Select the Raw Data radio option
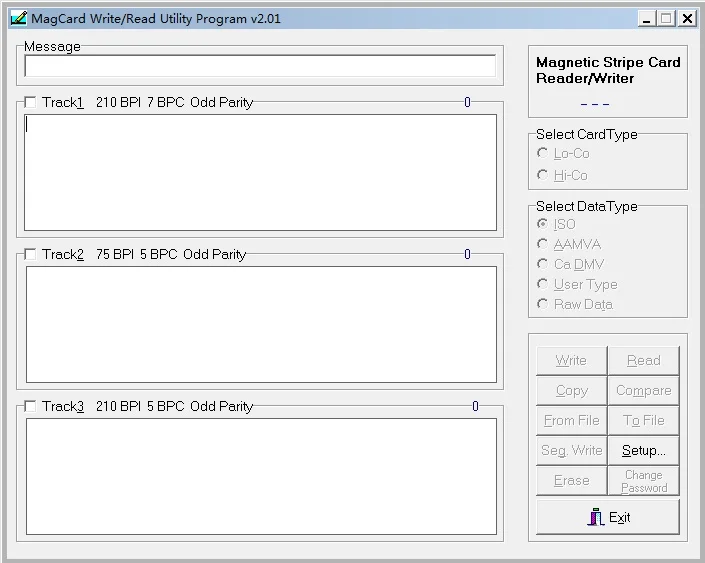The image size is (705, 563). click(x=543, y=304)
